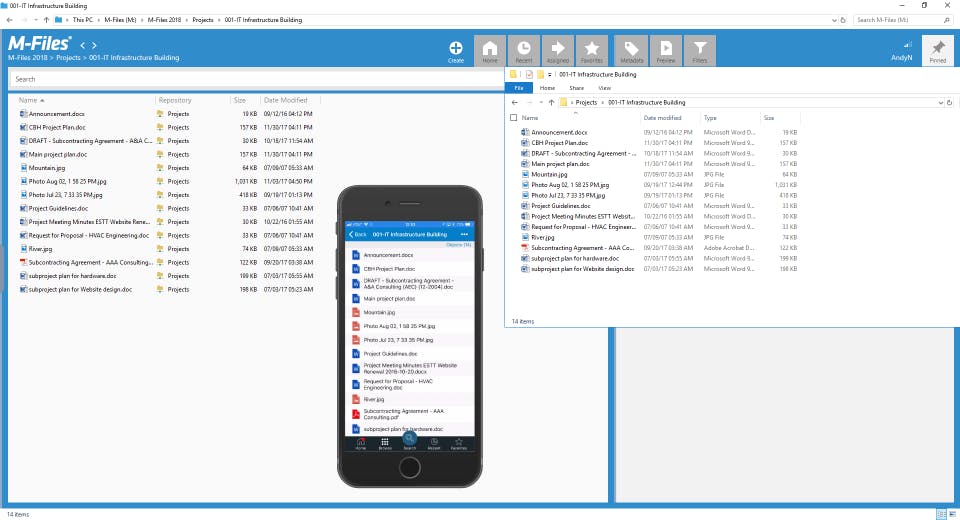
Task: Select Mountain.jpg in the M-Files list
Action: pyautogui.click(x=47, y=168)
